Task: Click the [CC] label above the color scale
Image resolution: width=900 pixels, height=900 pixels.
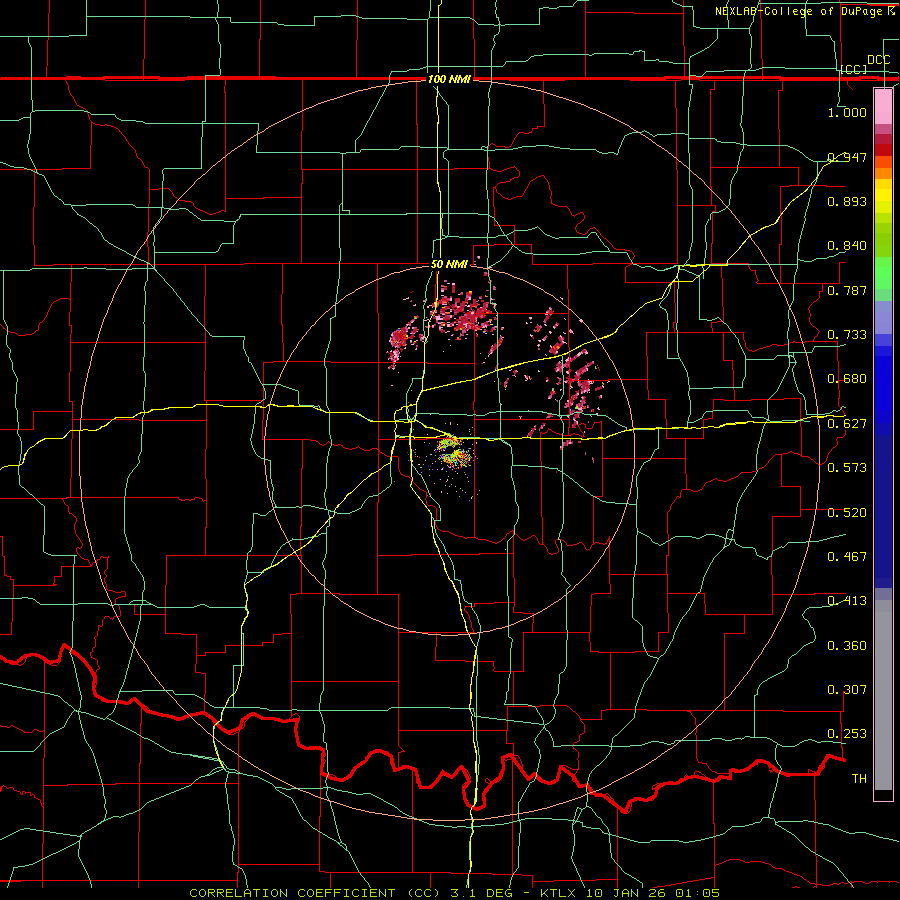Action: 854,69
